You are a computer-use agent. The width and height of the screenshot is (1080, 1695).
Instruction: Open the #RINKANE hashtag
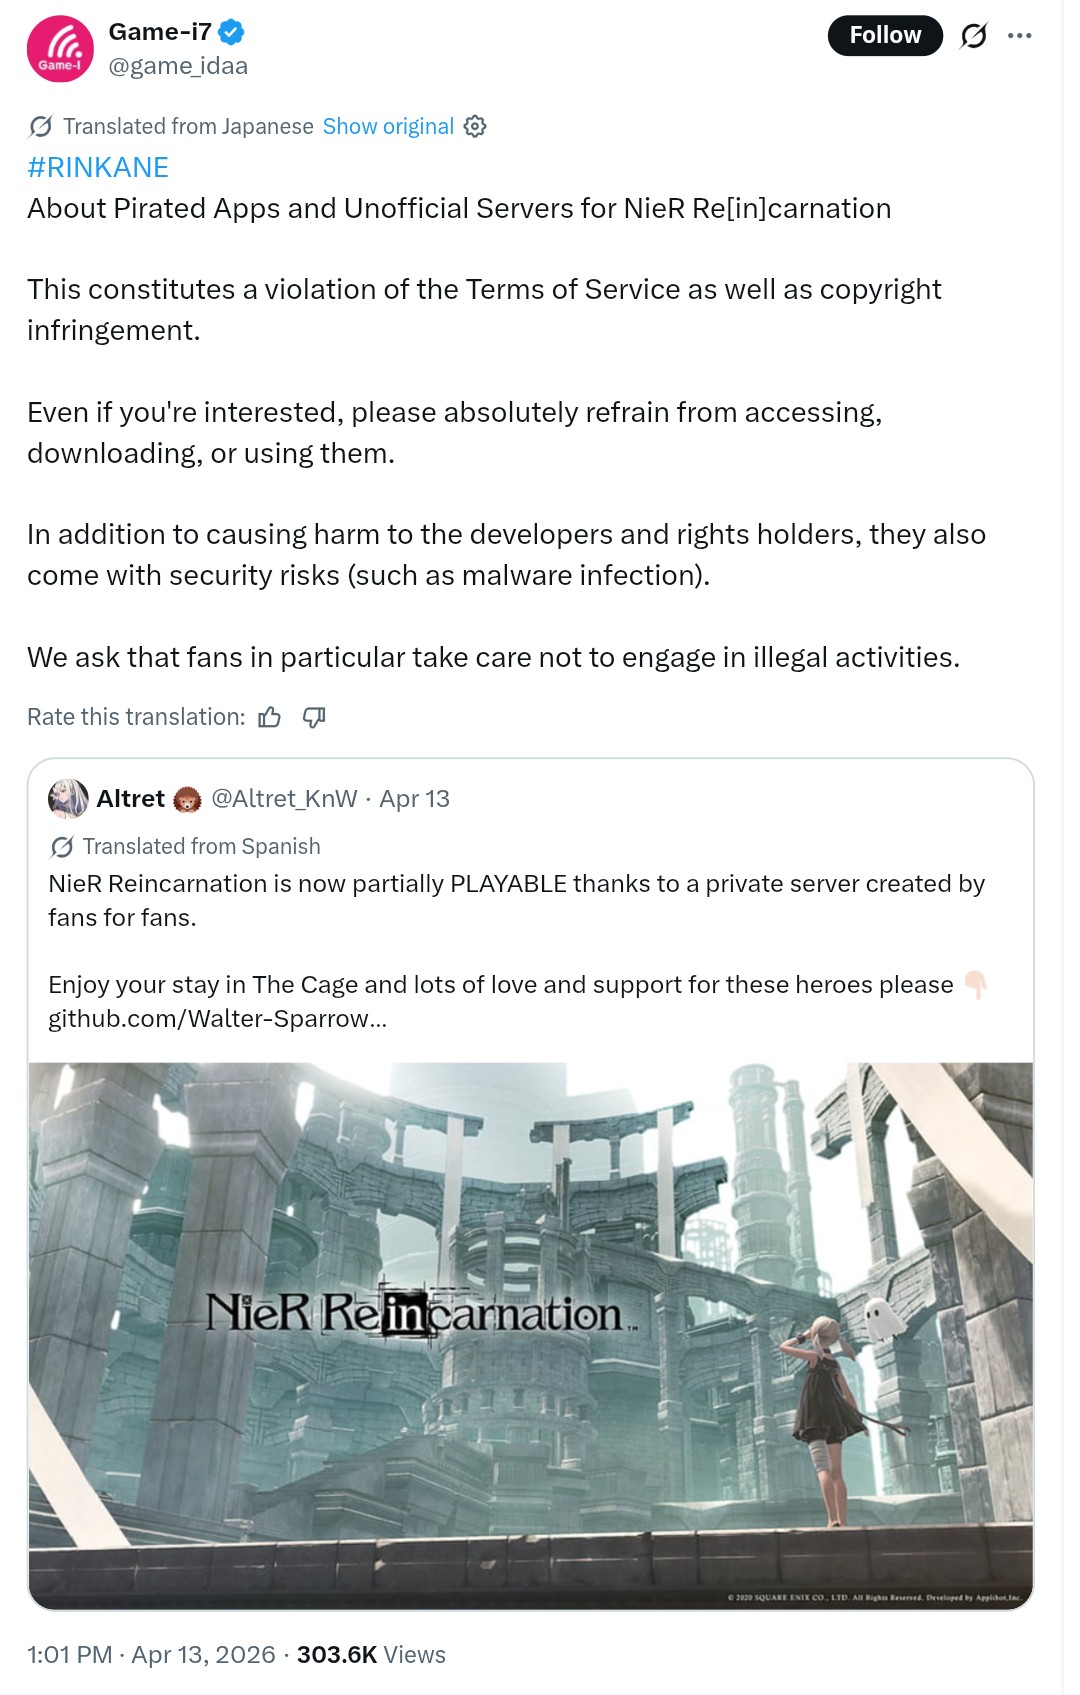98,167
